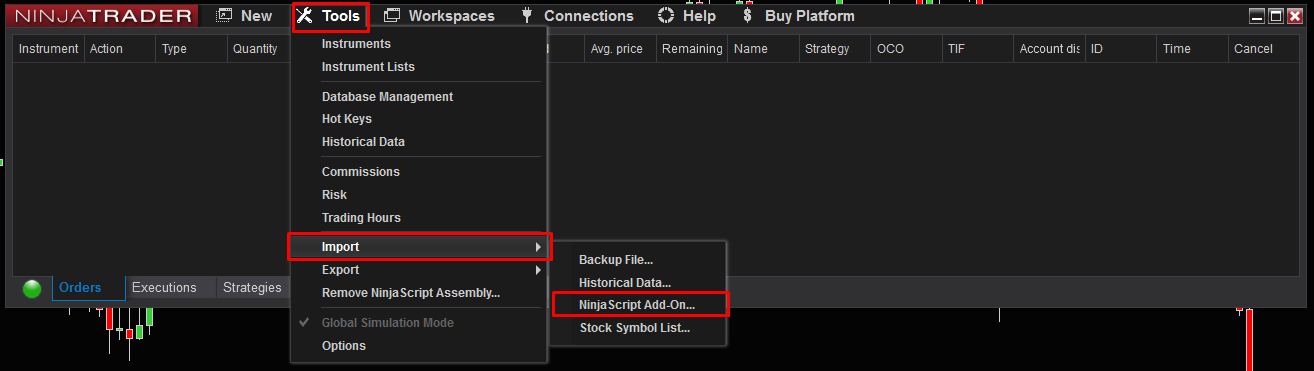Screen dimensions: 1314x371
Task: Click the green connection status indicator
Action: click(32, 289)
